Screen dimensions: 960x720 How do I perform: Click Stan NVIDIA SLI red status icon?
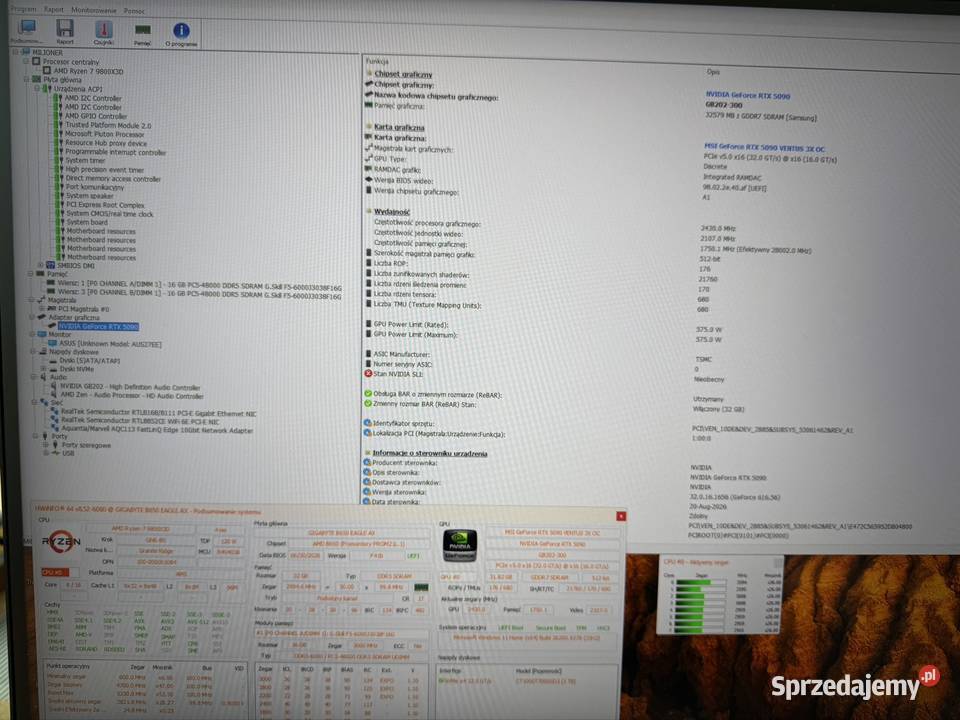368,373
